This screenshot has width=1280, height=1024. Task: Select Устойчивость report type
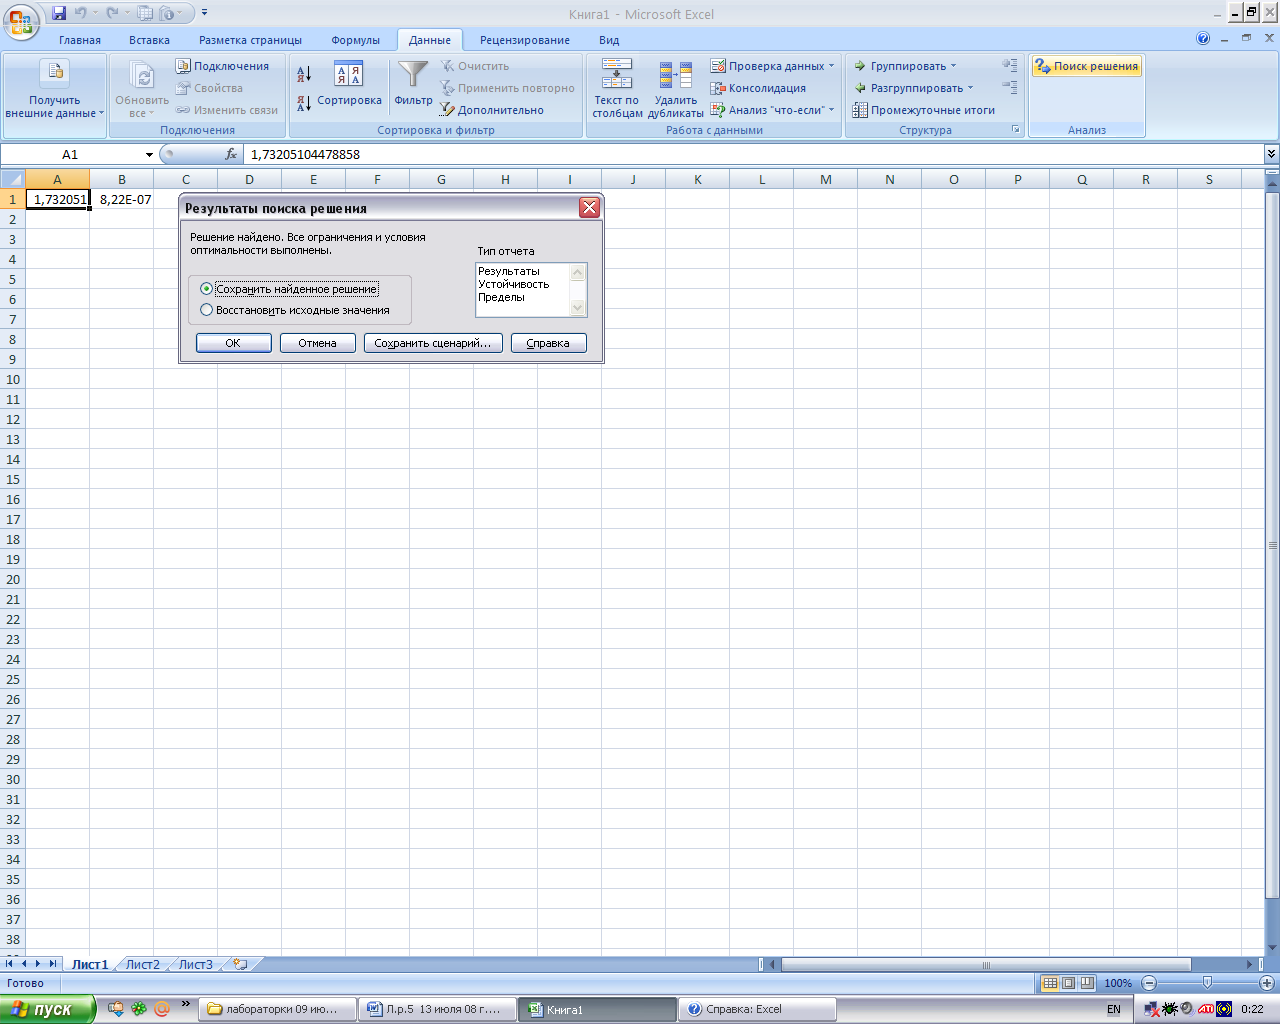tap(514, 284)
